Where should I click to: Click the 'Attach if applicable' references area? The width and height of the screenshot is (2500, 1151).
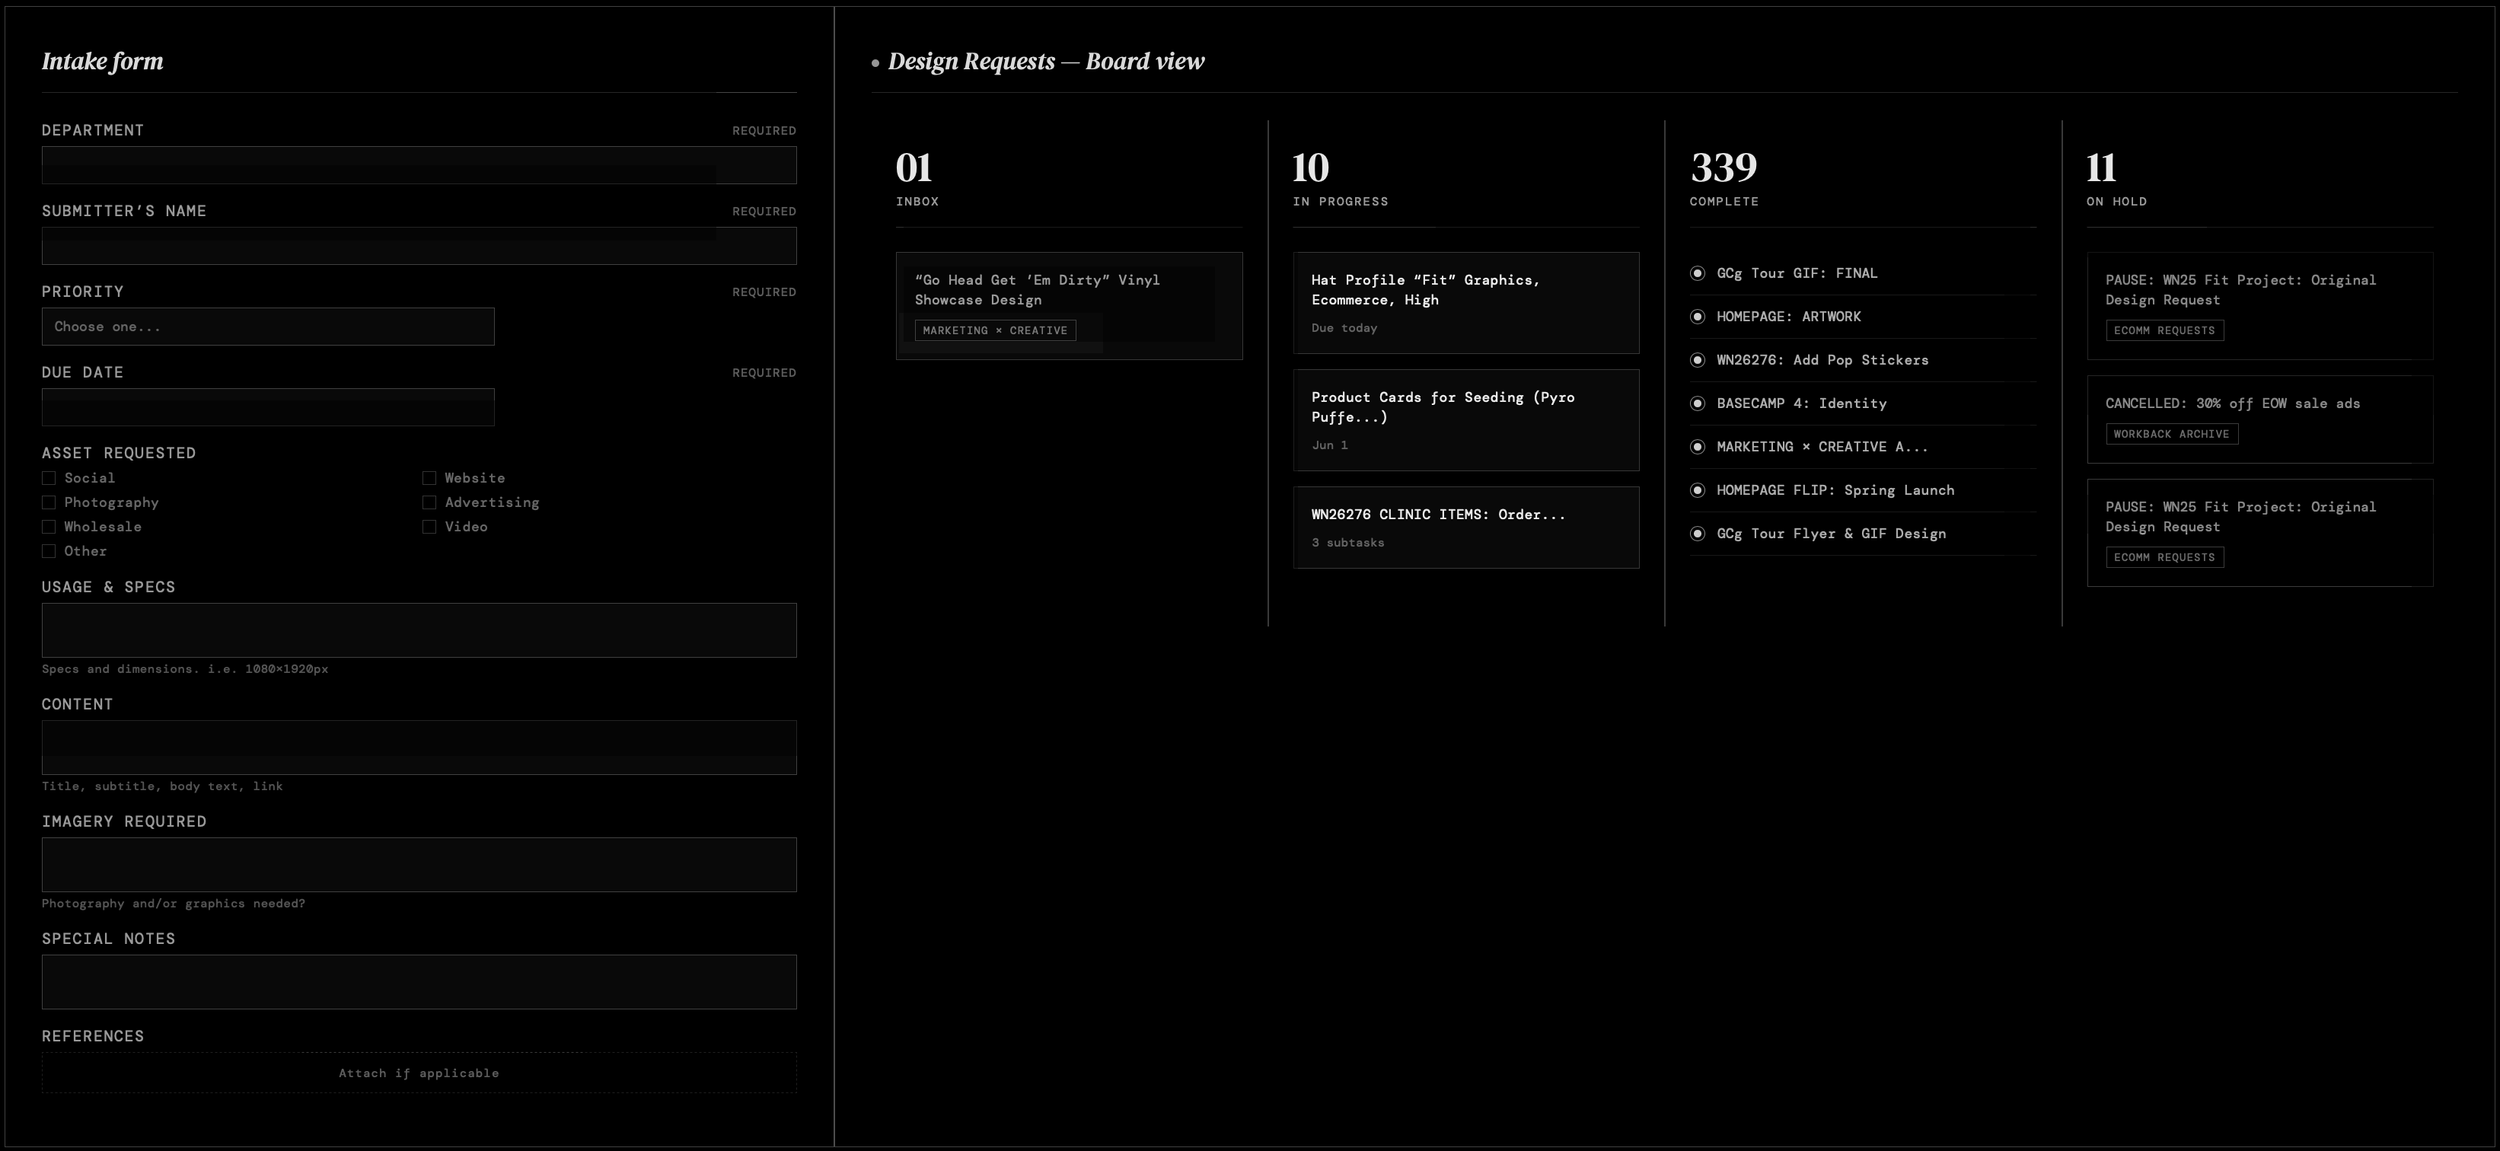coord(419,1073)
